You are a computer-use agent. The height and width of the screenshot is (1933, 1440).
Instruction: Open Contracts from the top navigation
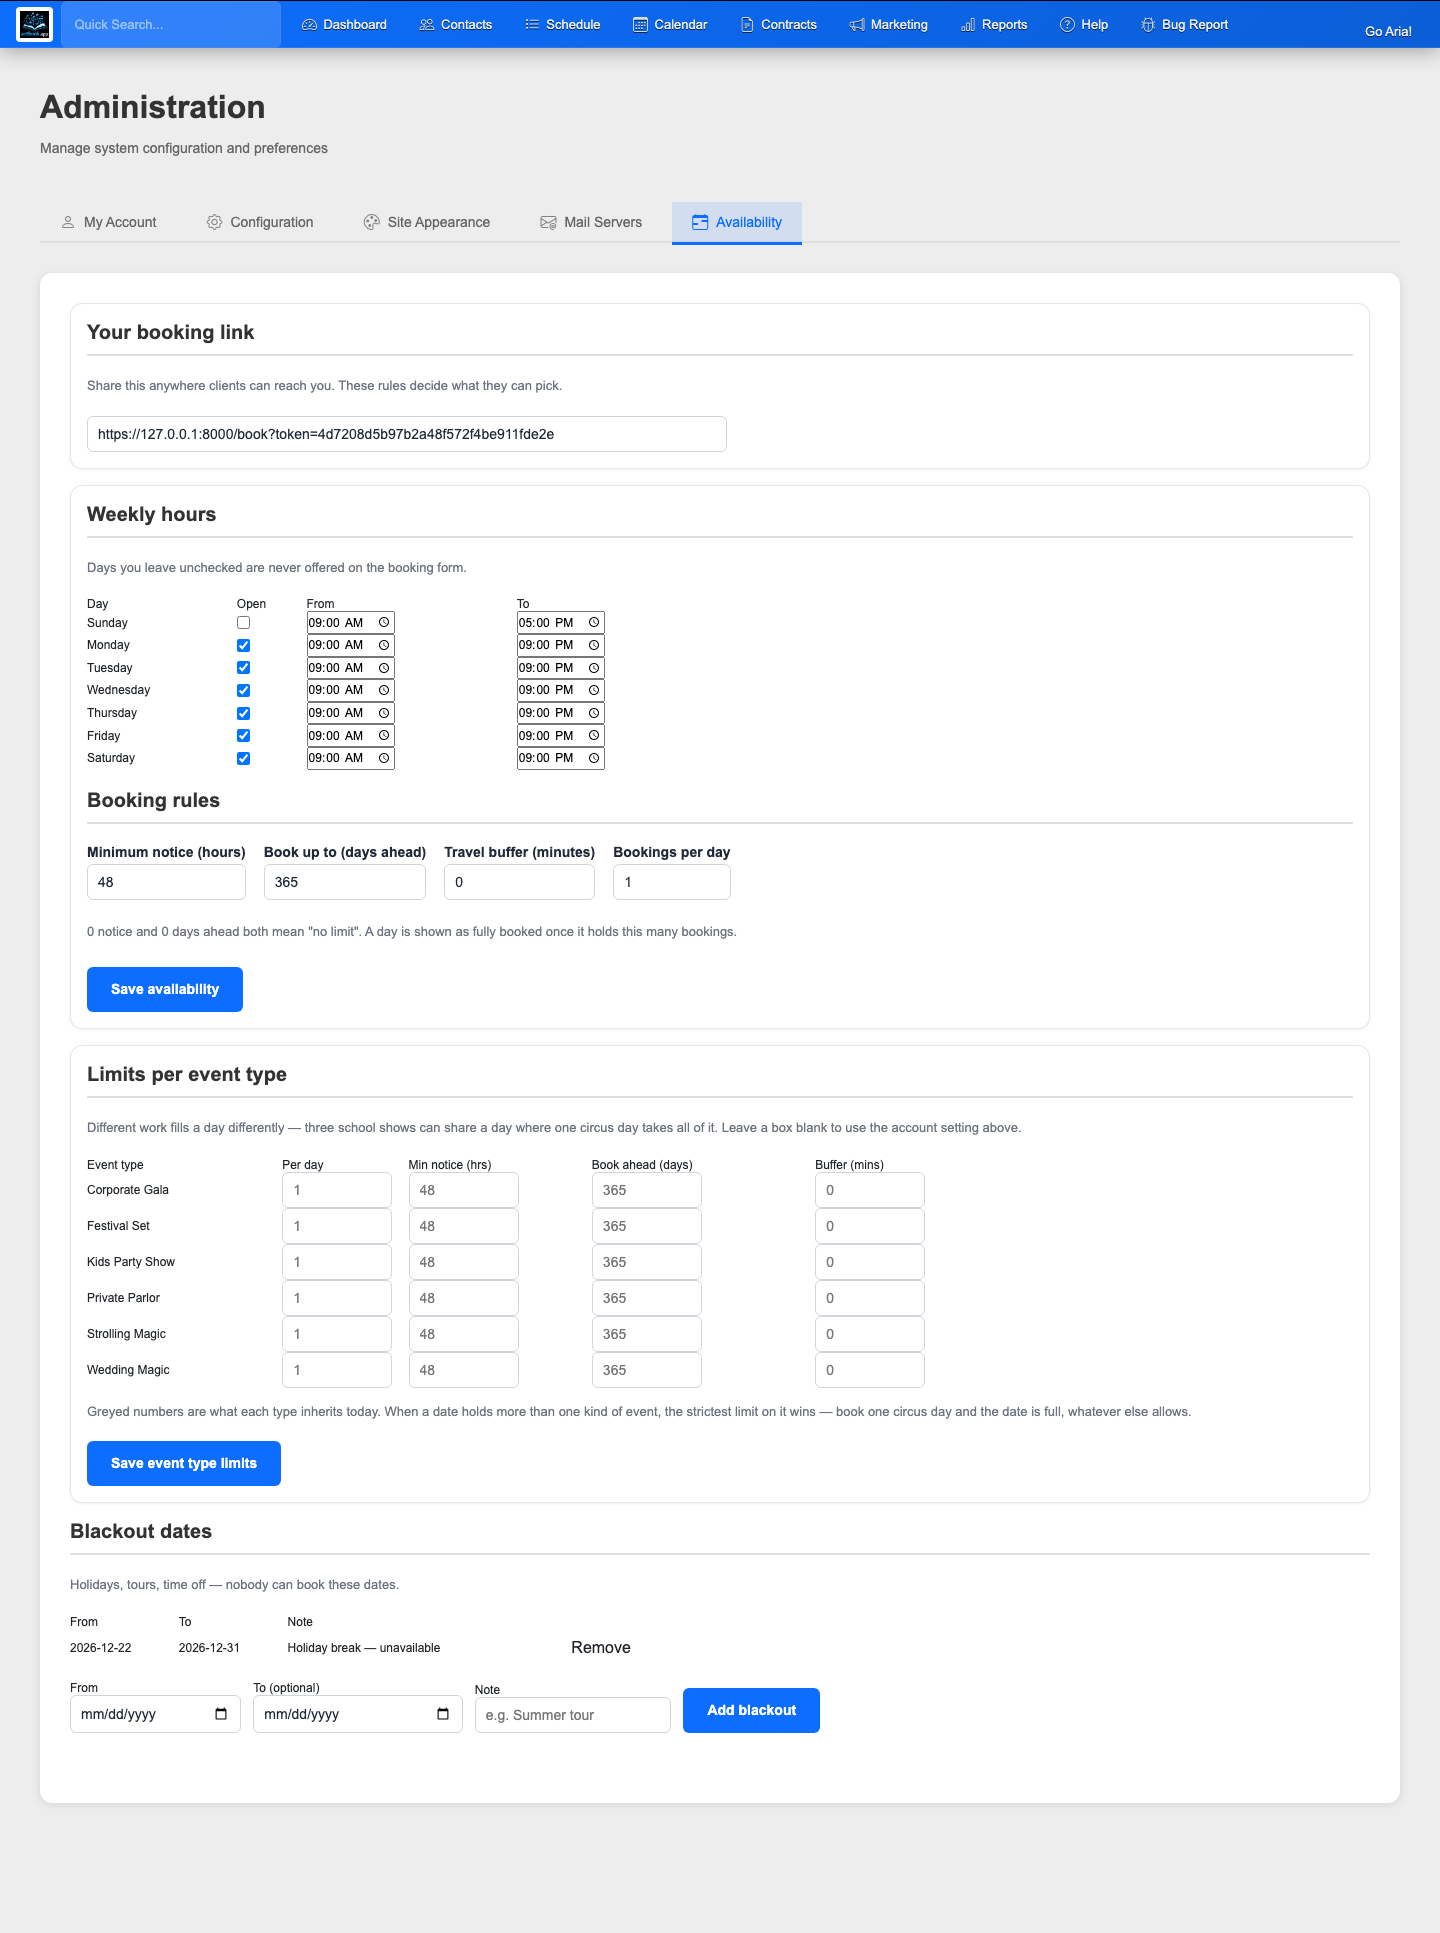[778, 24]
